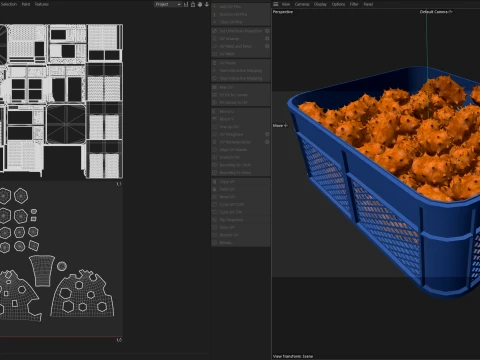Stop Interactive Mapping
This screenshot has width=480, height=360.
(241, 78)
